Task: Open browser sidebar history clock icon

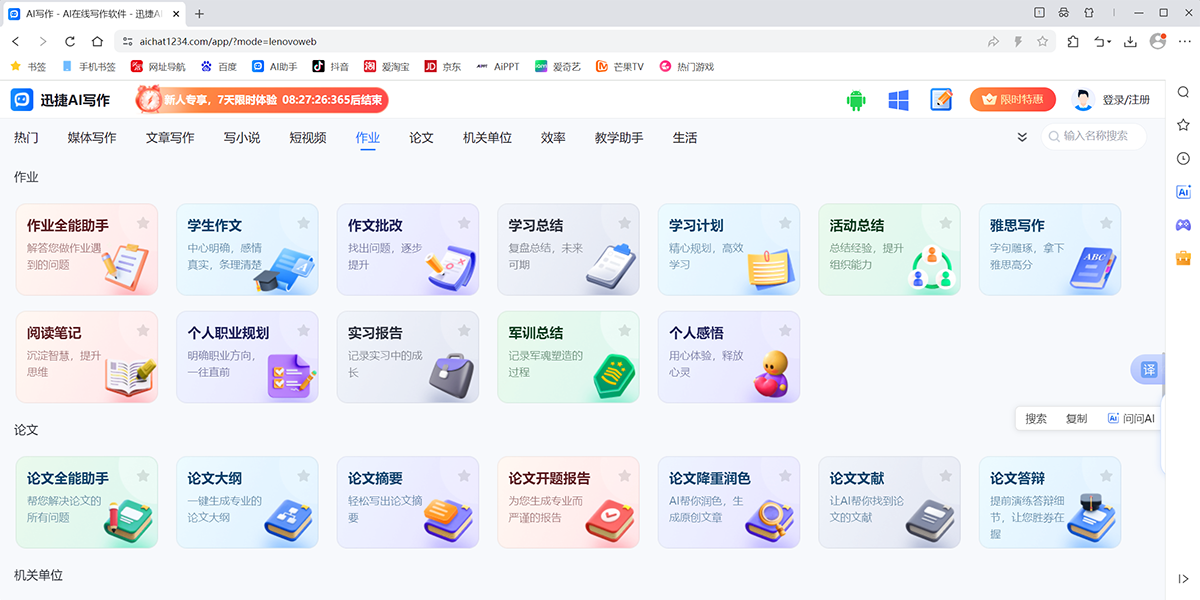Action: click(1183, 158)
